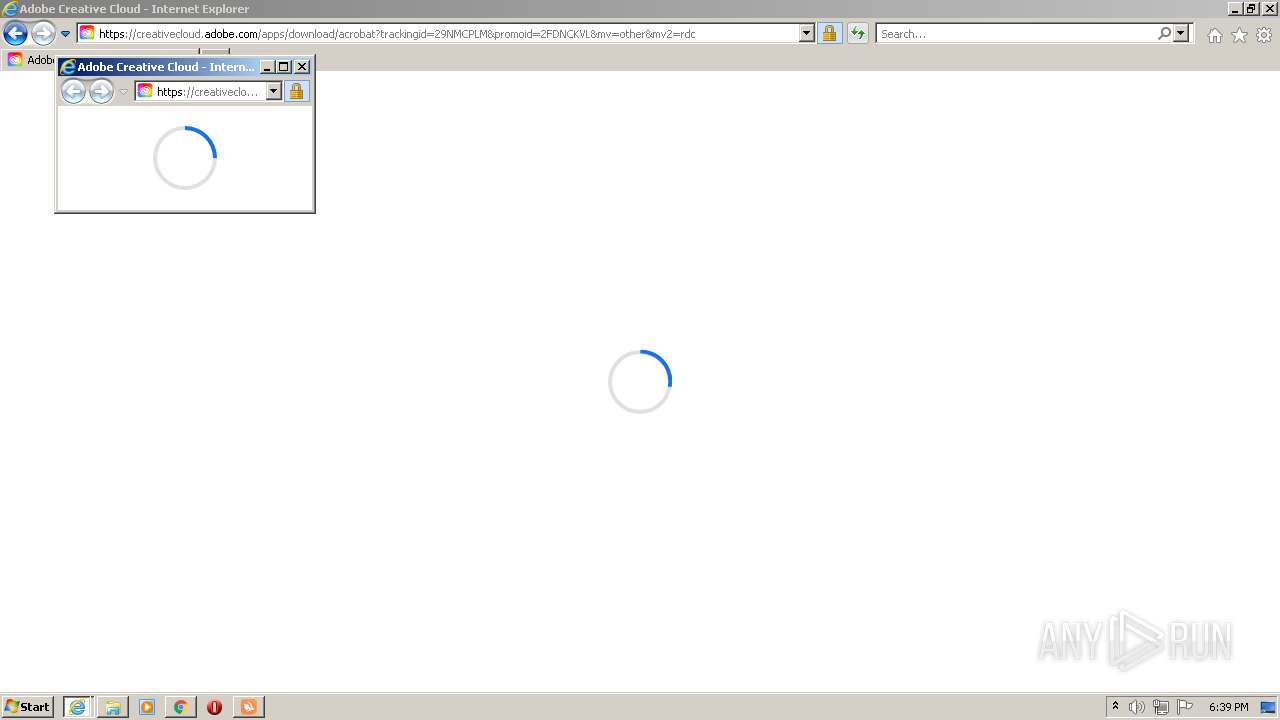Click the Search box in main window

click(x=1016, y=34)
